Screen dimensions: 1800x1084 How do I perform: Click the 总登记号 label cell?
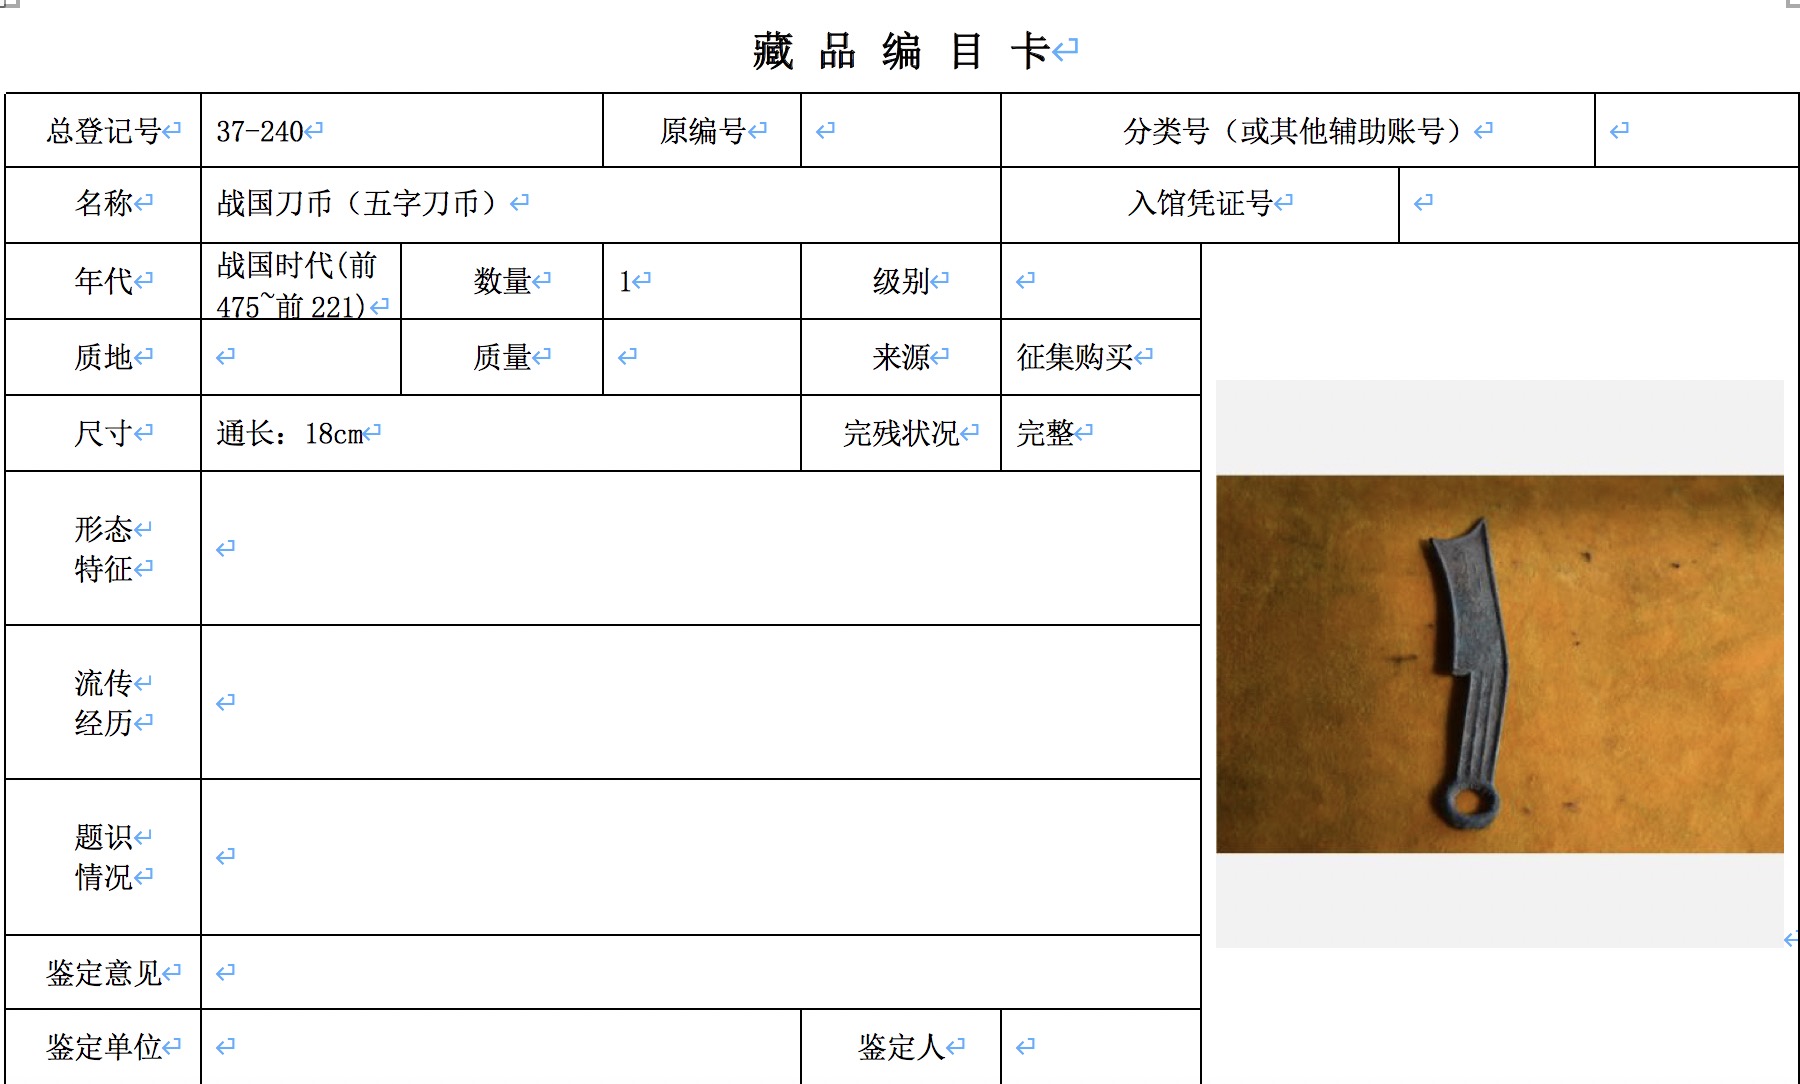(x=103, y=130)
